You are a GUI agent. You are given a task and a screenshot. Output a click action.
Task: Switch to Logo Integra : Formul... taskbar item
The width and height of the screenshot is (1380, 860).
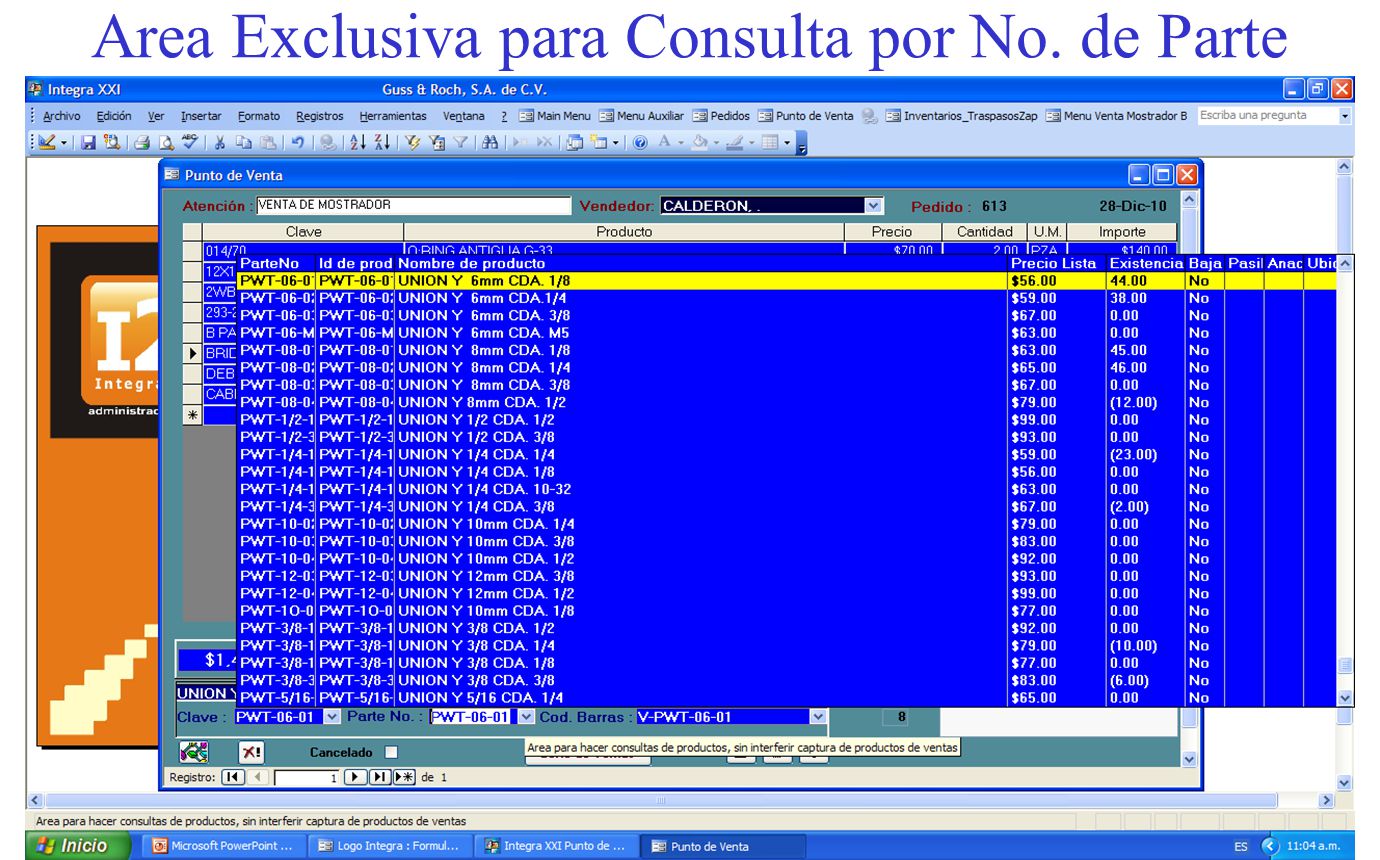[x=389, y=846]
